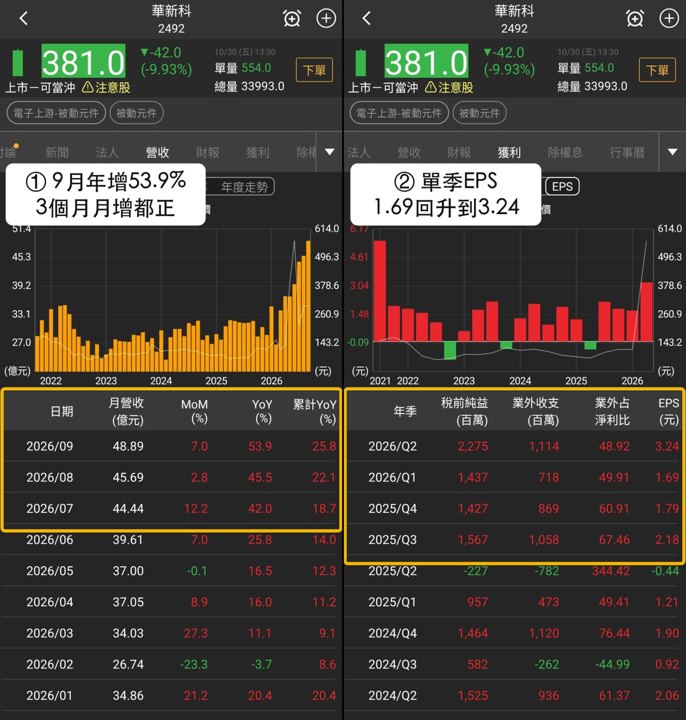The image size is (686, 720).
Task: Switch to 營收 tab on right screen
Action: 409,152
